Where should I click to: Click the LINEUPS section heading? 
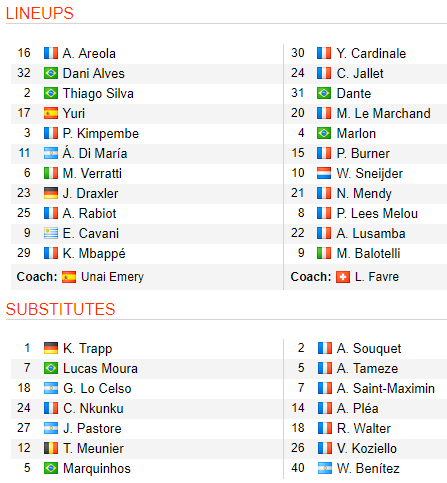(40, 13)
